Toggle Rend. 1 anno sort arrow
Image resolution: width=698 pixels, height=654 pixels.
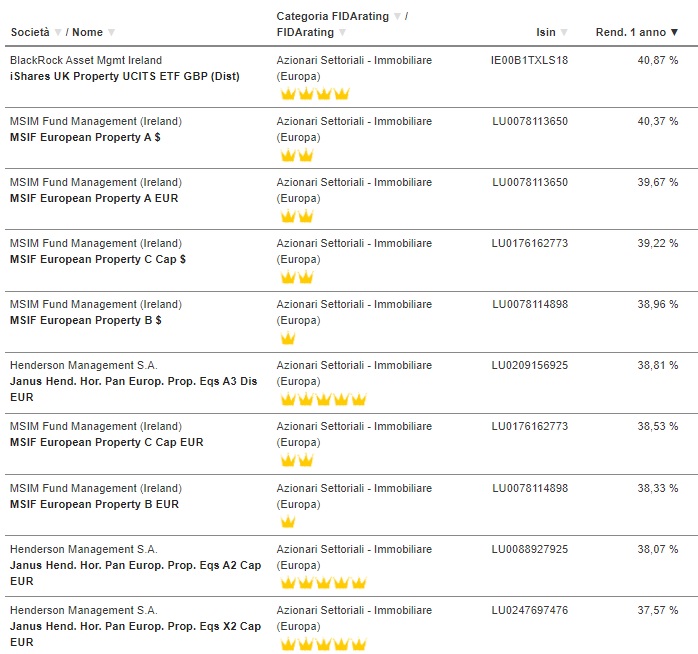pyautogui.click(x=674, y=32)
